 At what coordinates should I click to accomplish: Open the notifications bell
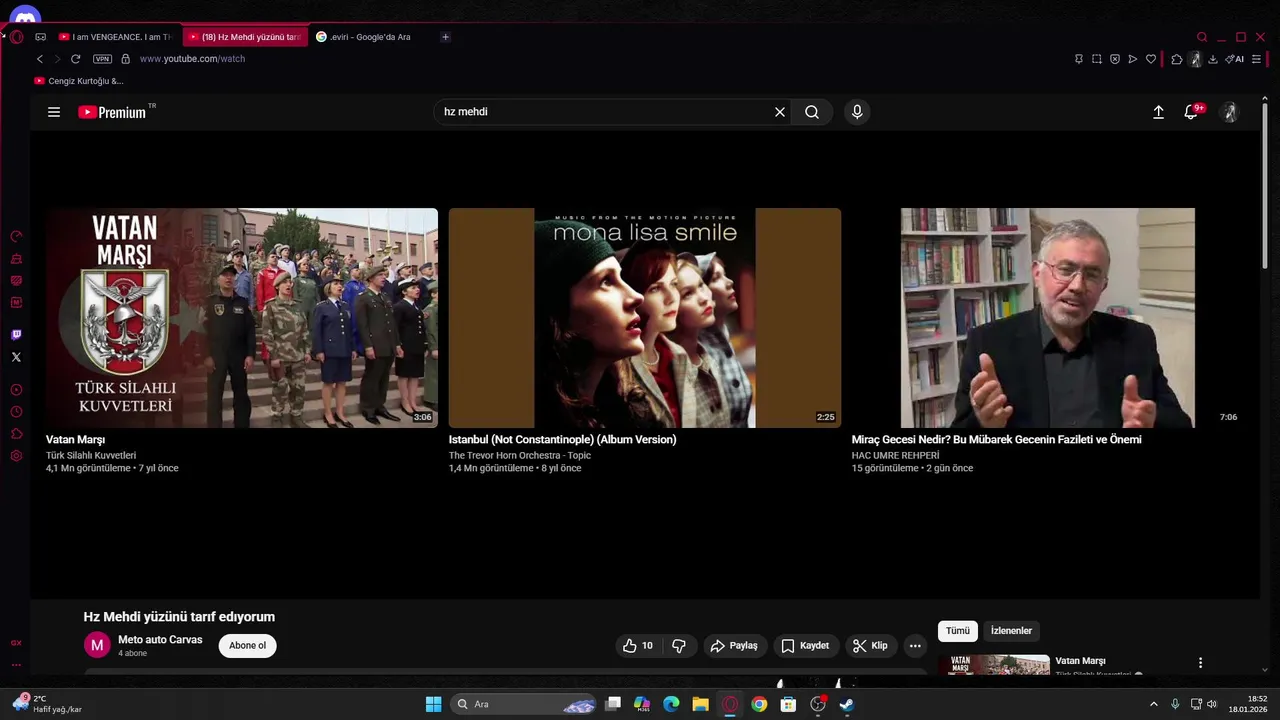[1191, 112]
